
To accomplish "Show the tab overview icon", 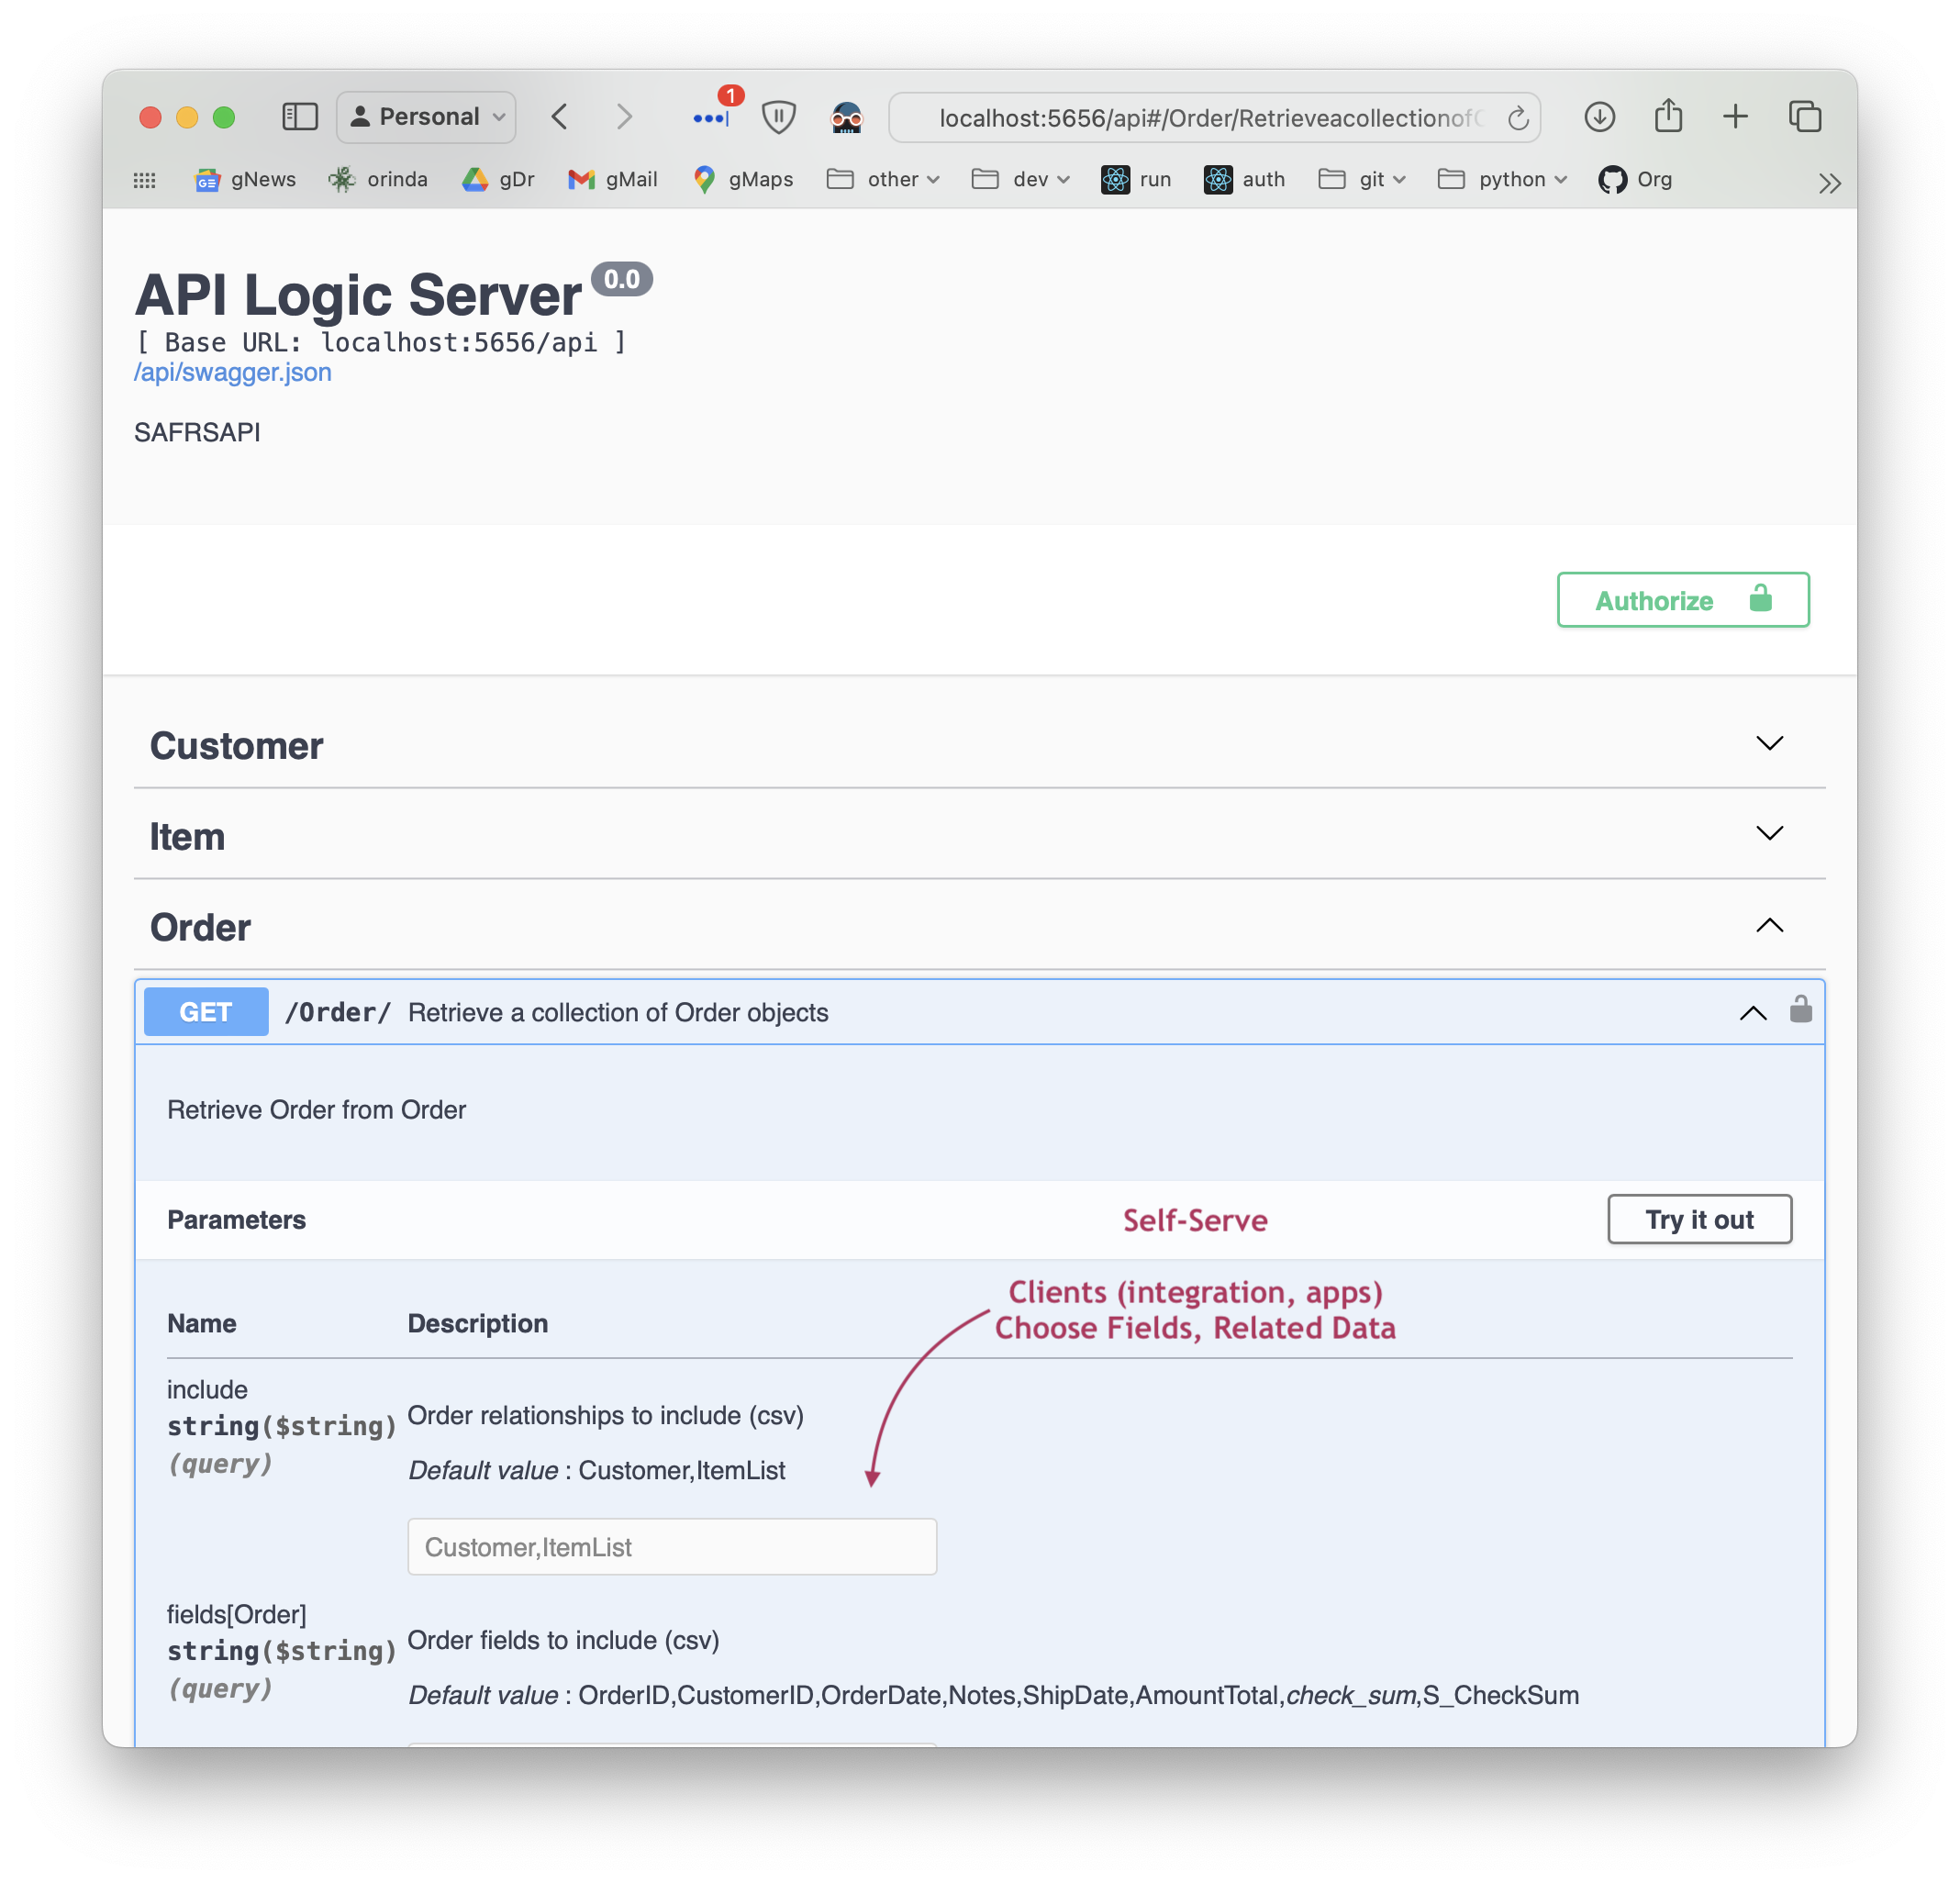I will (1804, 117).
